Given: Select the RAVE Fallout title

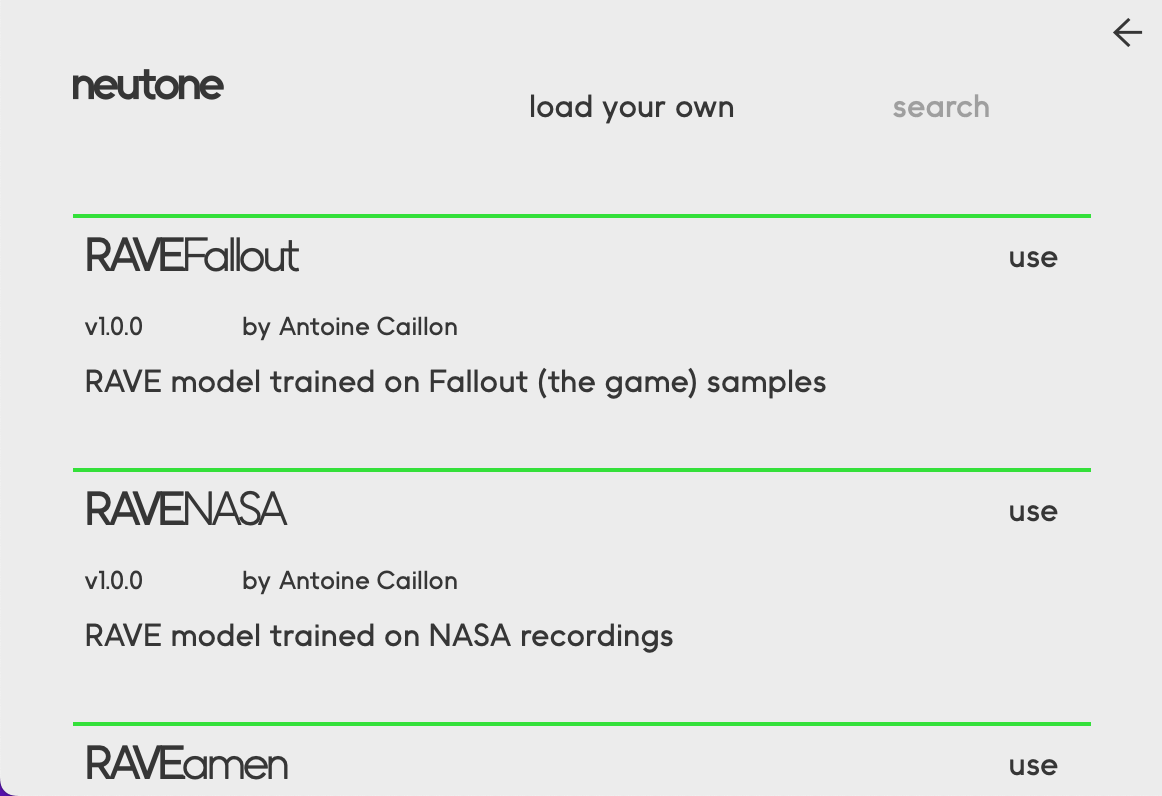Looking at the screenshot, I should coord(192,256).
